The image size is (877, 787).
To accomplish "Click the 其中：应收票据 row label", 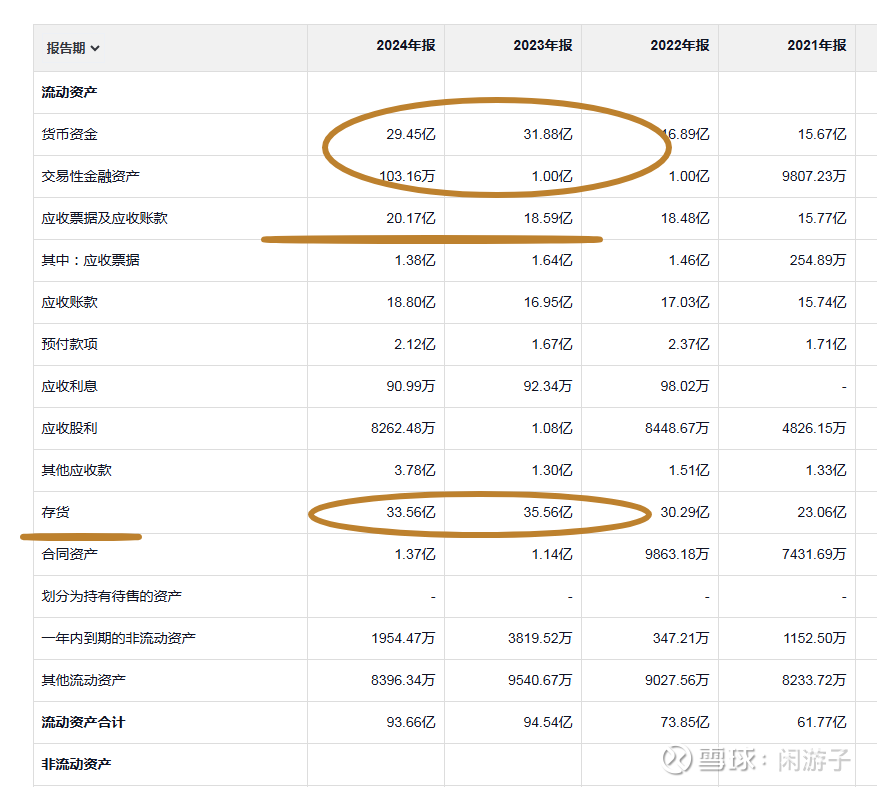I will coord(91,260).
